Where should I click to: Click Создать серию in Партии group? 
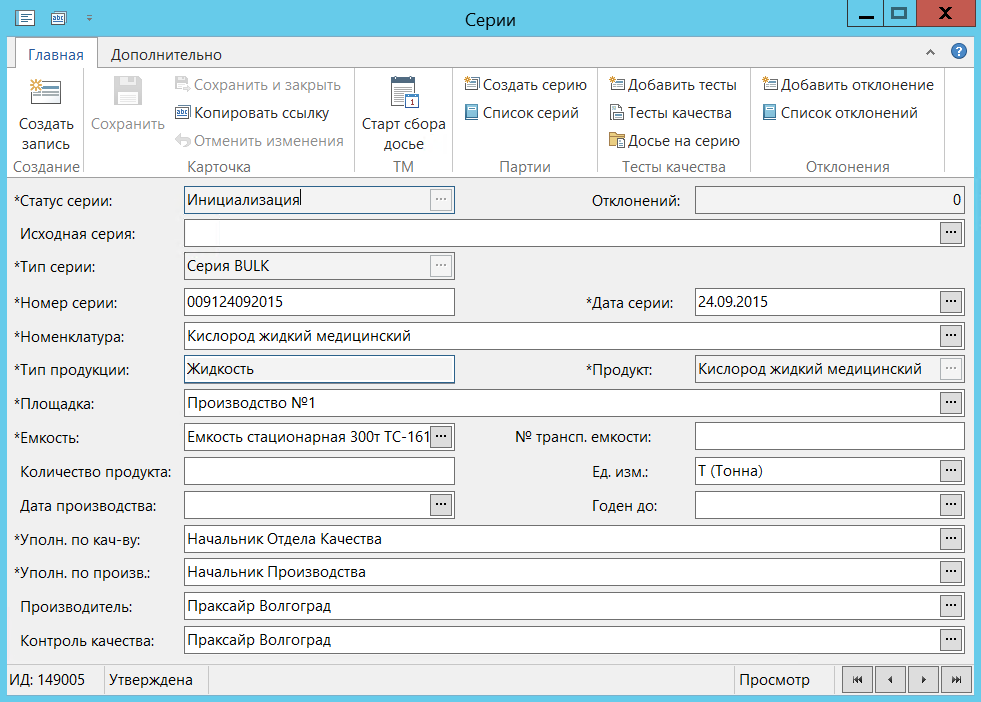[x=526, y=84]
